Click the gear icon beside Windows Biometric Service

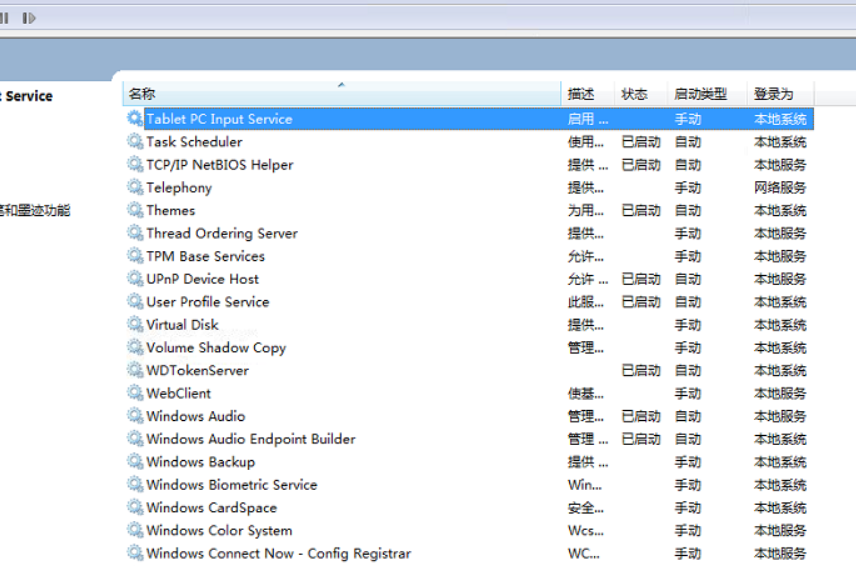135,485
